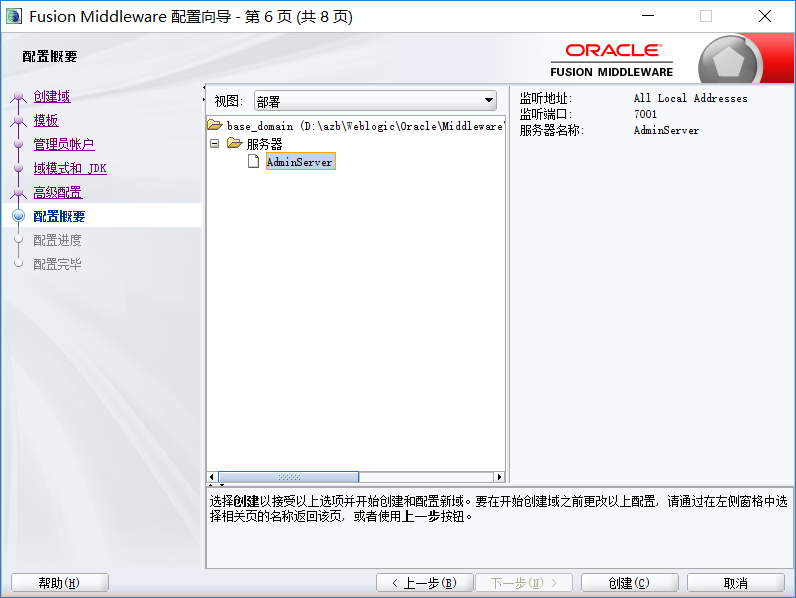Click the left arrow of horizontal scrollbar

coord(212,477)
